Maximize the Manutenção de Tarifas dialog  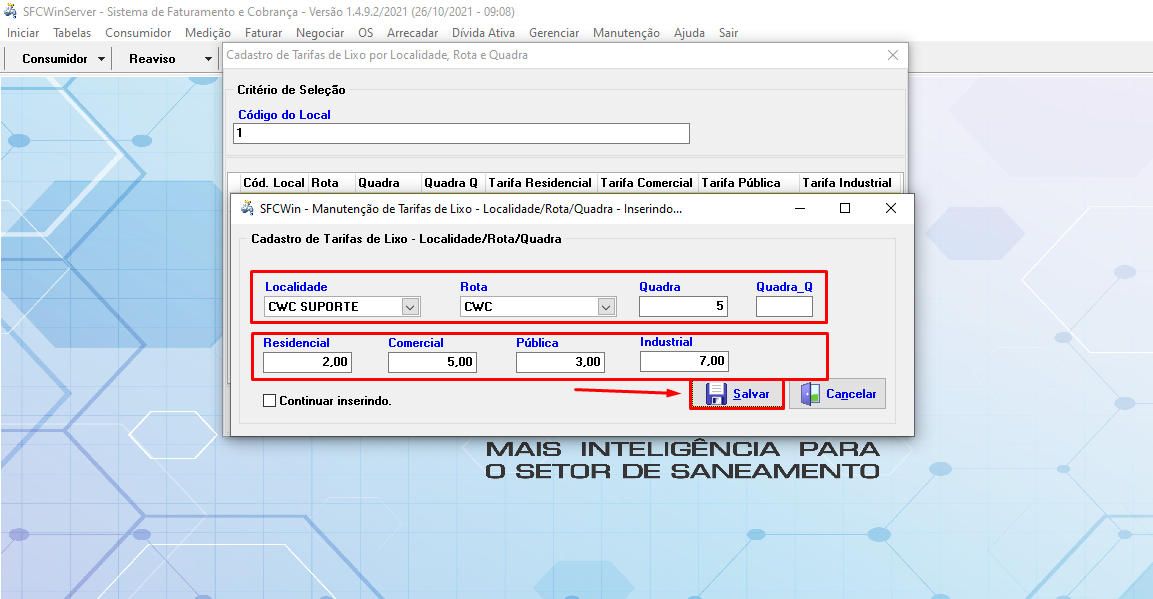coord(844,208)
